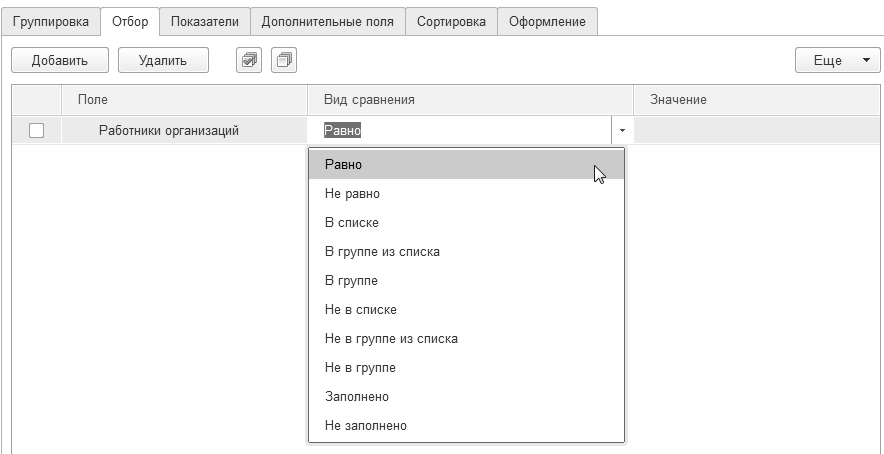
Task: Click the check-all rows icon
Action: point(249,61)
